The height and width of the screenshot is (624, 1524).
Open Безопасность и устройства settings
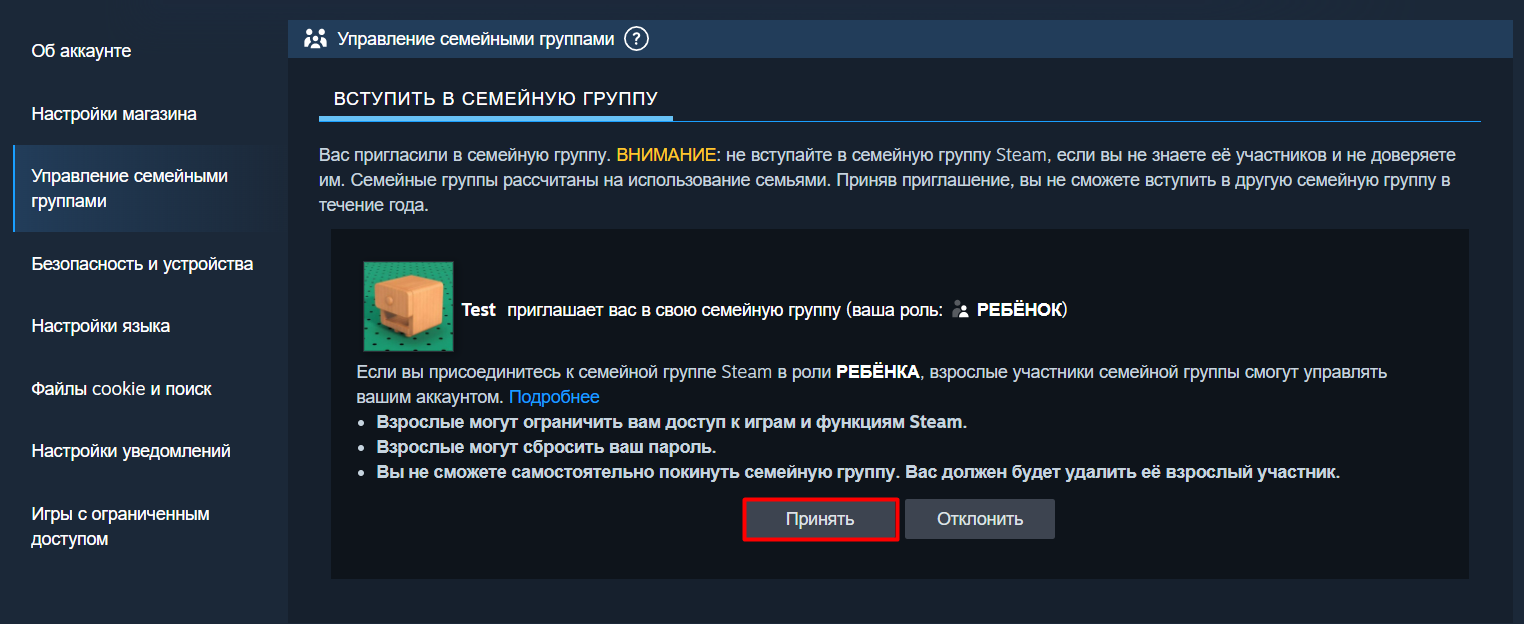pos(142,264)
